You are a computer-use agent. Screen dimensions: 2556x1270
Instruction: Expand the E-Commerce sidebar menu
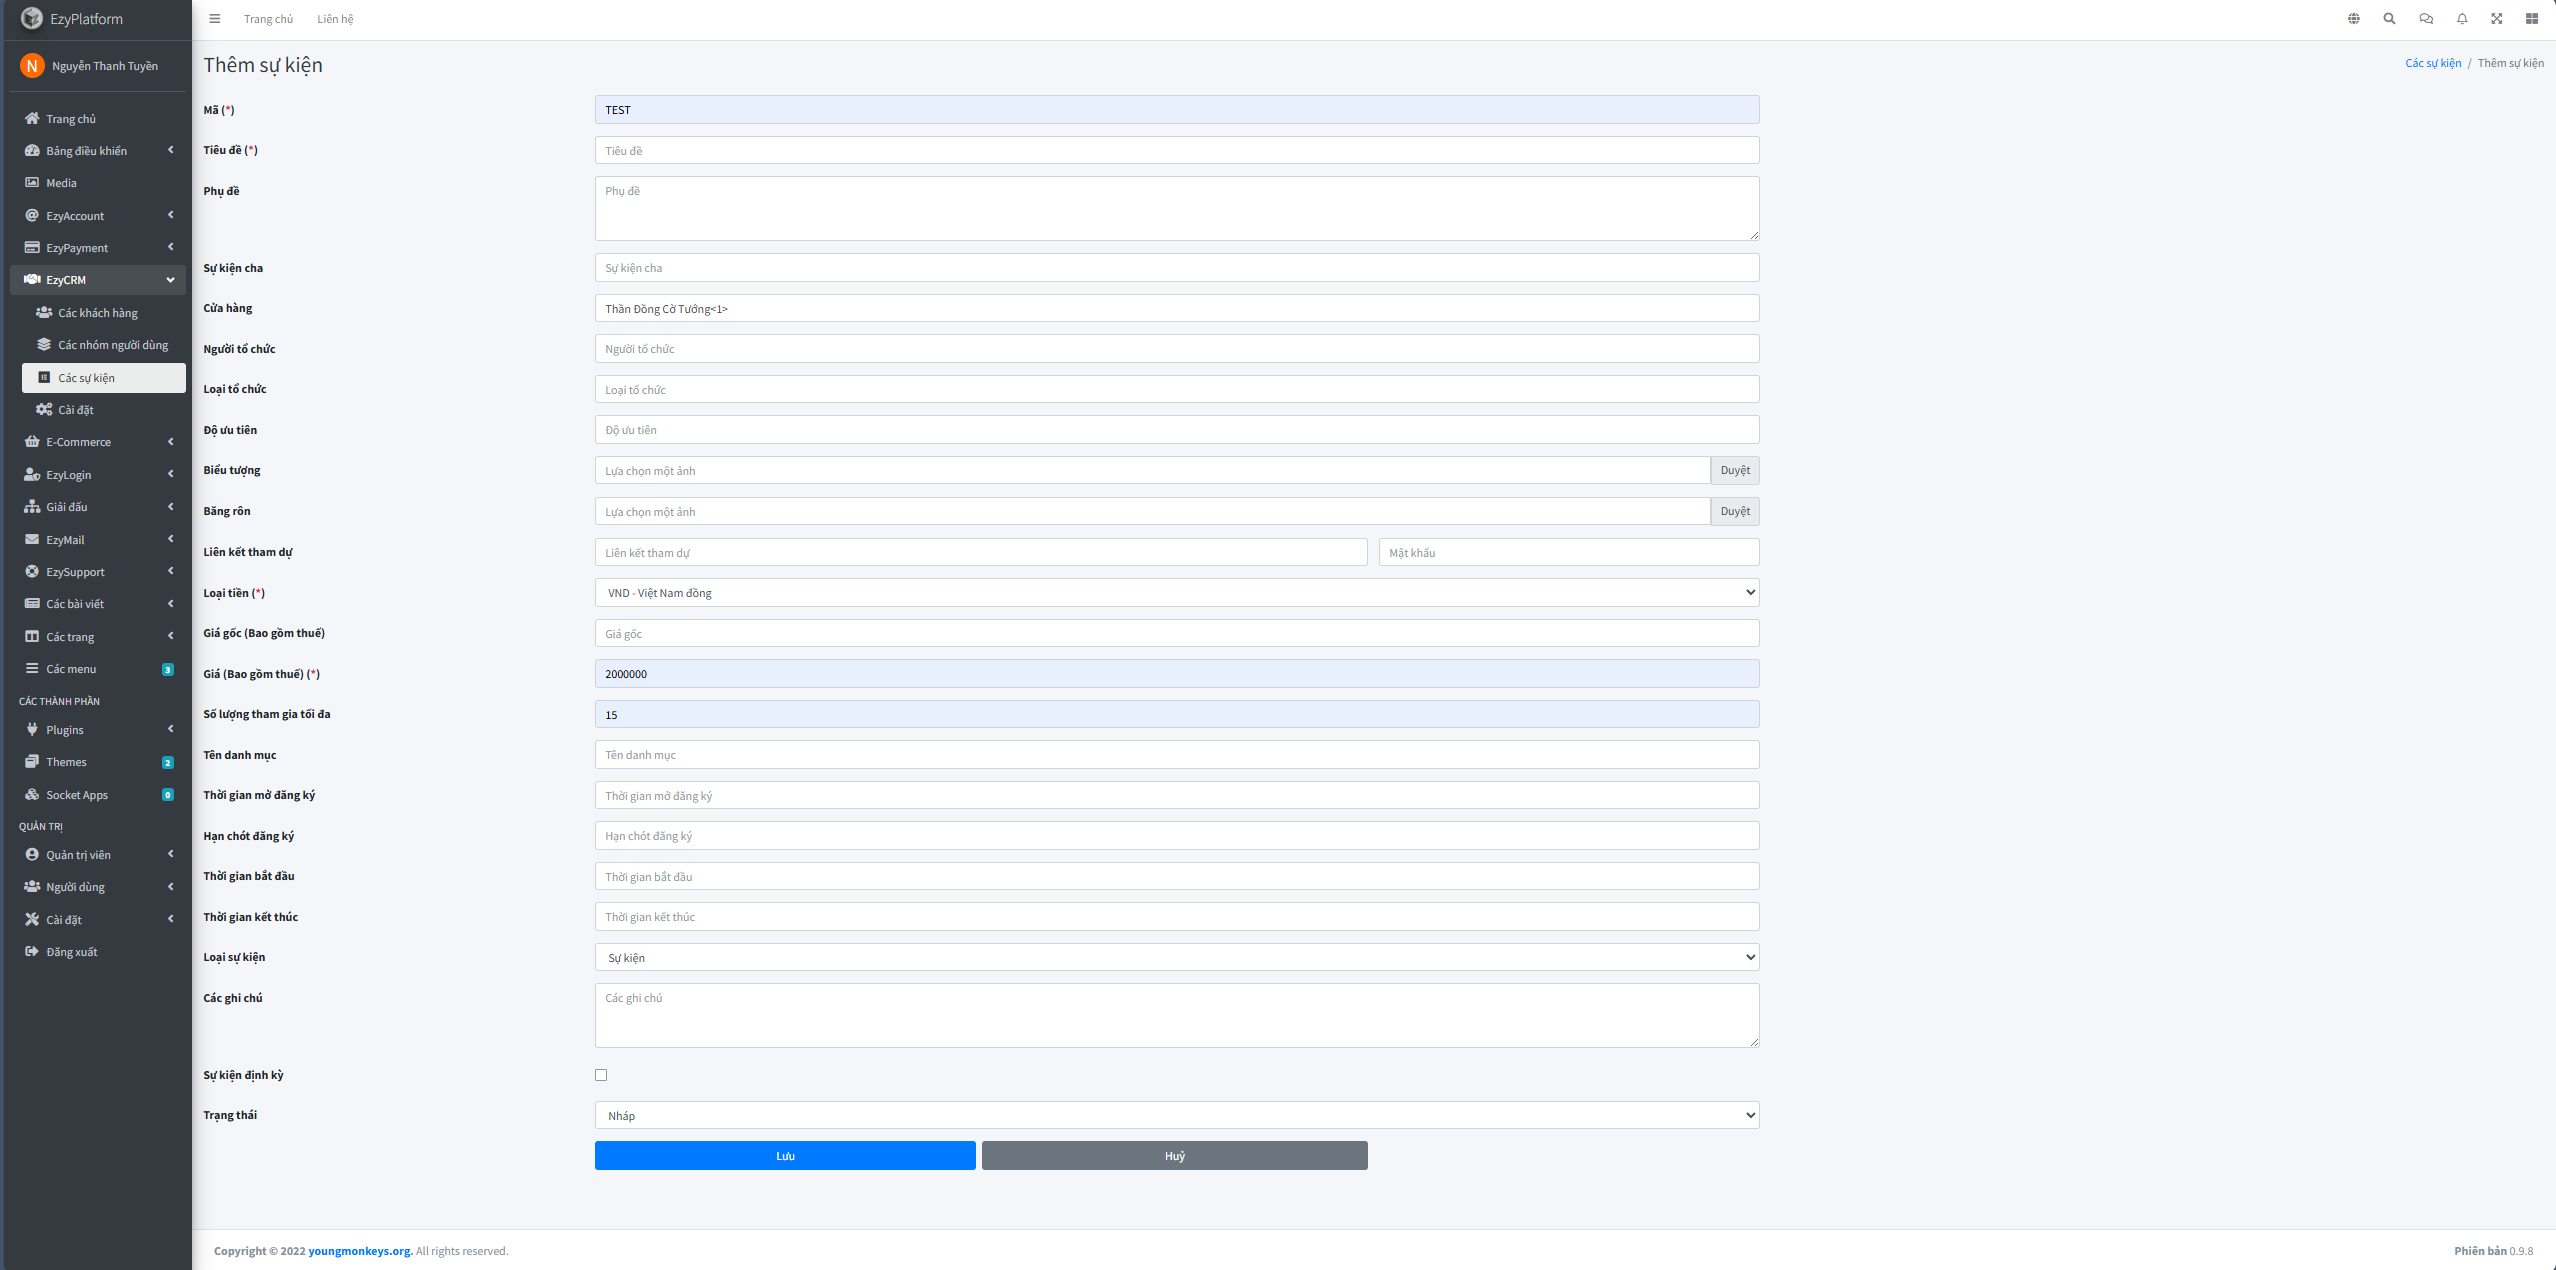click(98, 442)
